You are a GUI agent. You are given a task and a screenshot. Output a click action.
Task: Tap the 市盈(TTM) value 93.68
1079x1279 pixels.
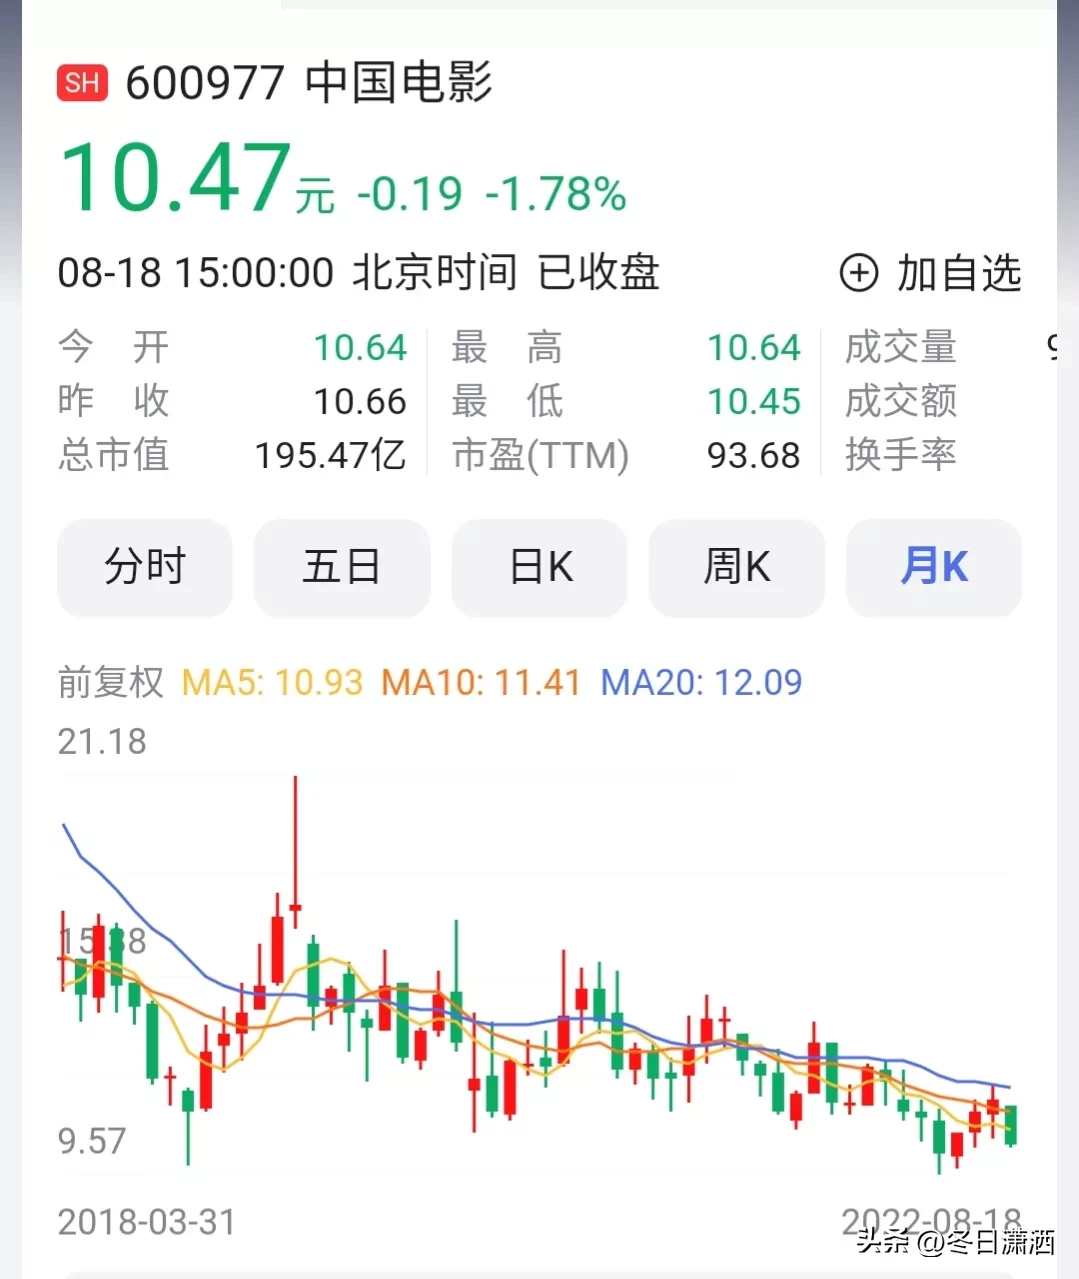(754, 455)
